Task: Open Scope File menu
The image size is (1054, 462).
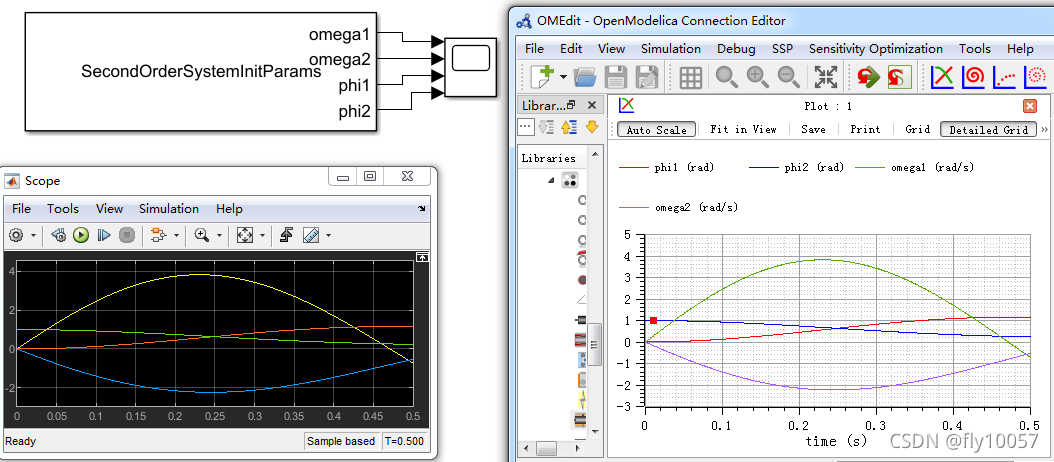Action: point(22,209)
